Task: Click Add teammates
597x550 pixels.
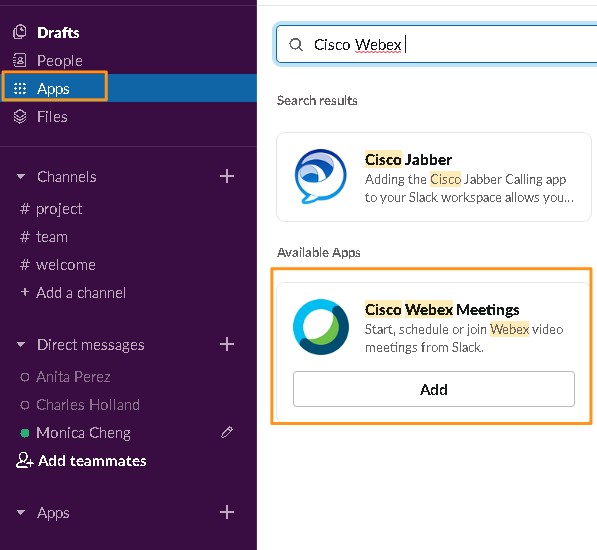Action: [x=81, y=461]
